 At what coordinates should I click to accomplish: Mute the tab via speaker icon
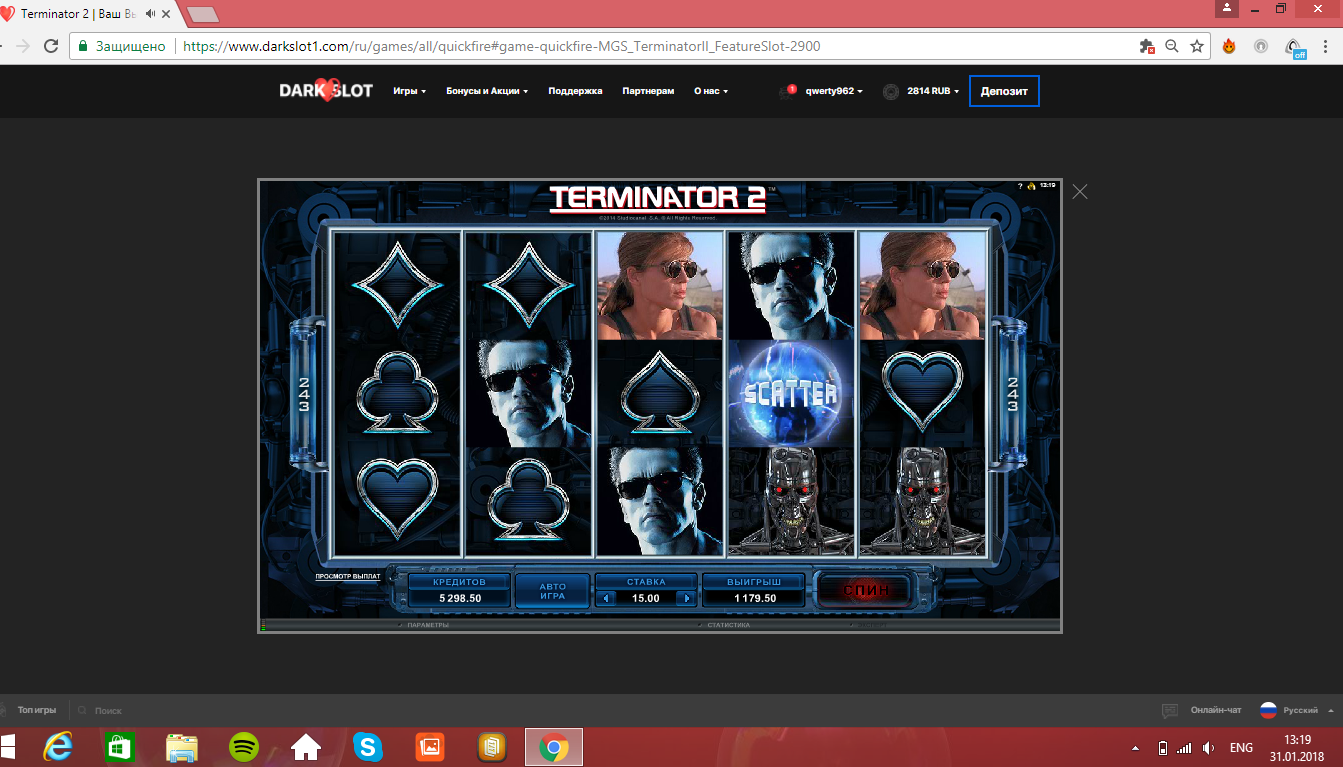(150, 14)
